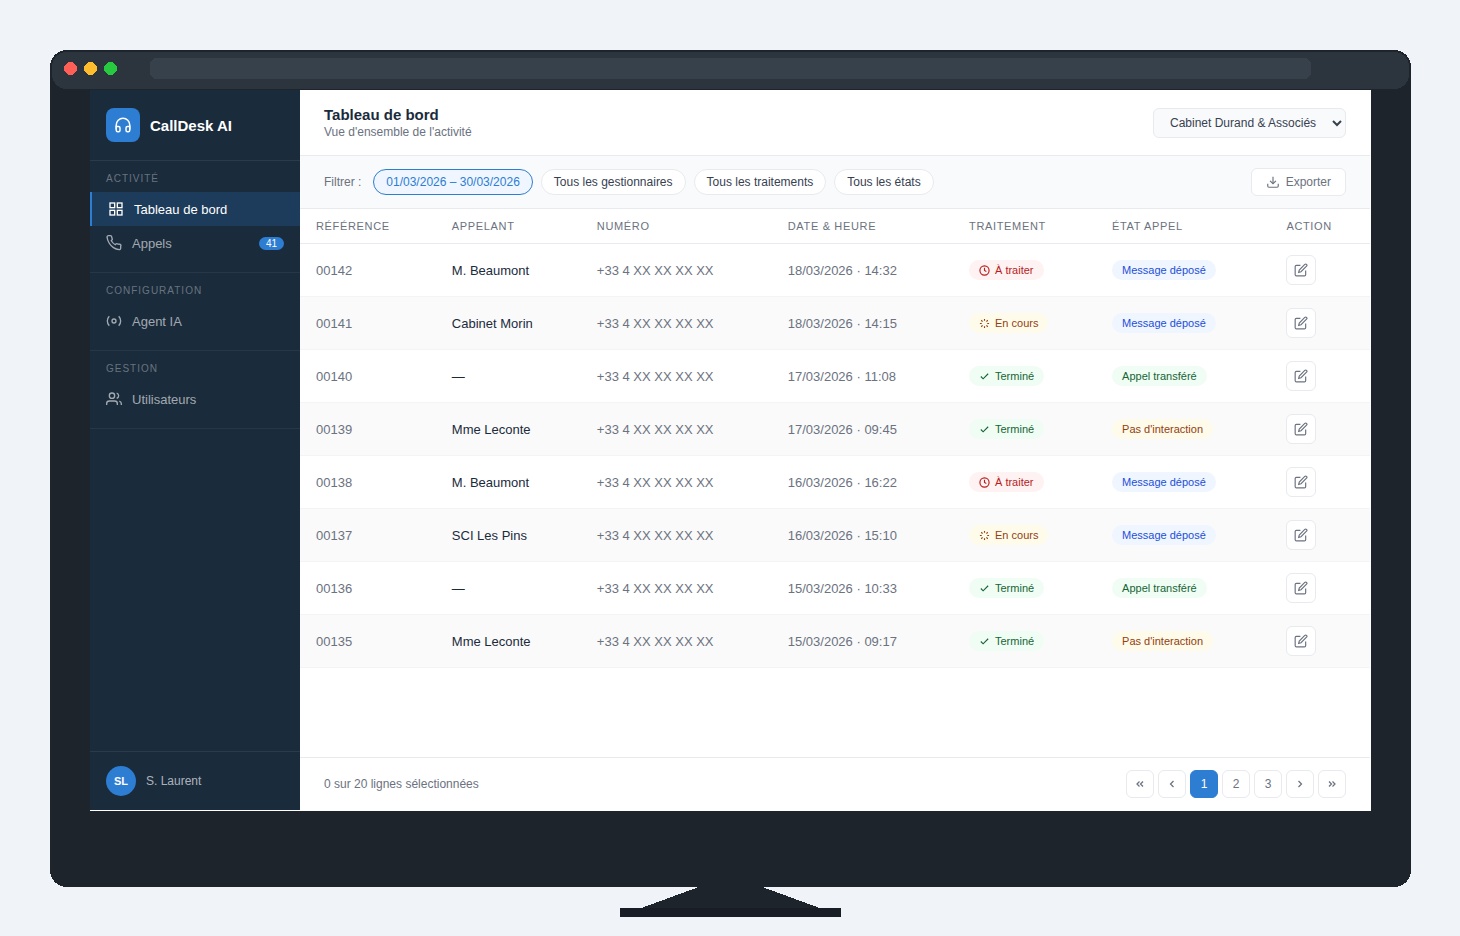Click the macOS red close dot
Image resolution: width=1460 pixels, height=936 pixels.
(x=70, y=69)
